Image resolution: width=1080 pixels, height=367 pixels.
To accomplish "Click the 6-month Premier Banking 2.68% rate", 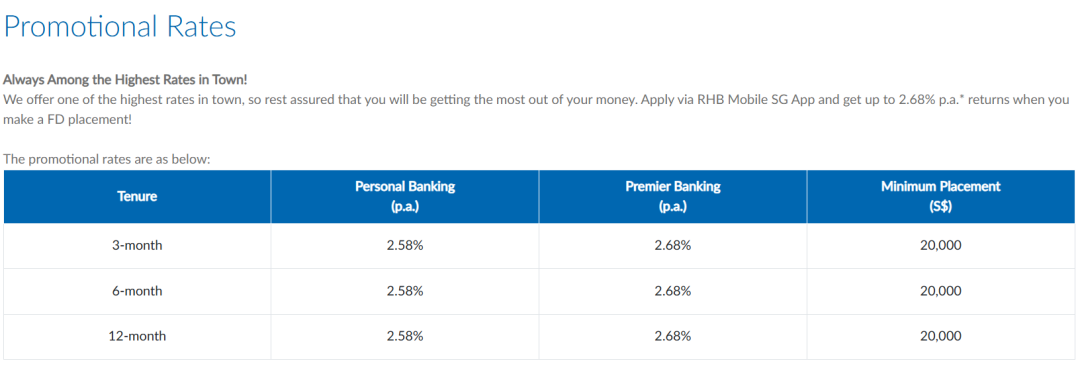I will point(673,291).
